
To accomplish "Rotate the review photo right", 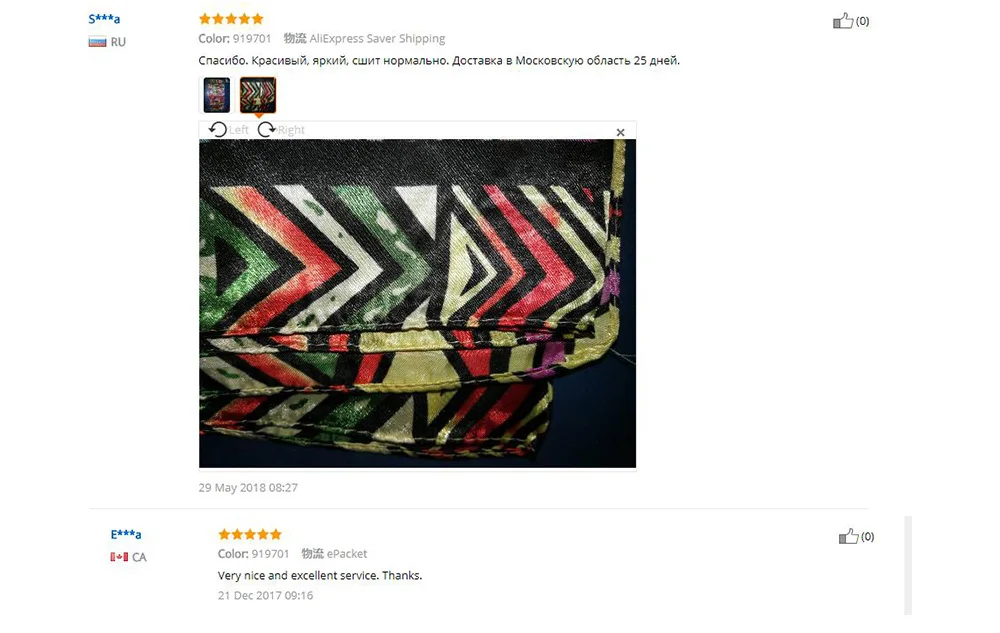I will click(281, 130).
